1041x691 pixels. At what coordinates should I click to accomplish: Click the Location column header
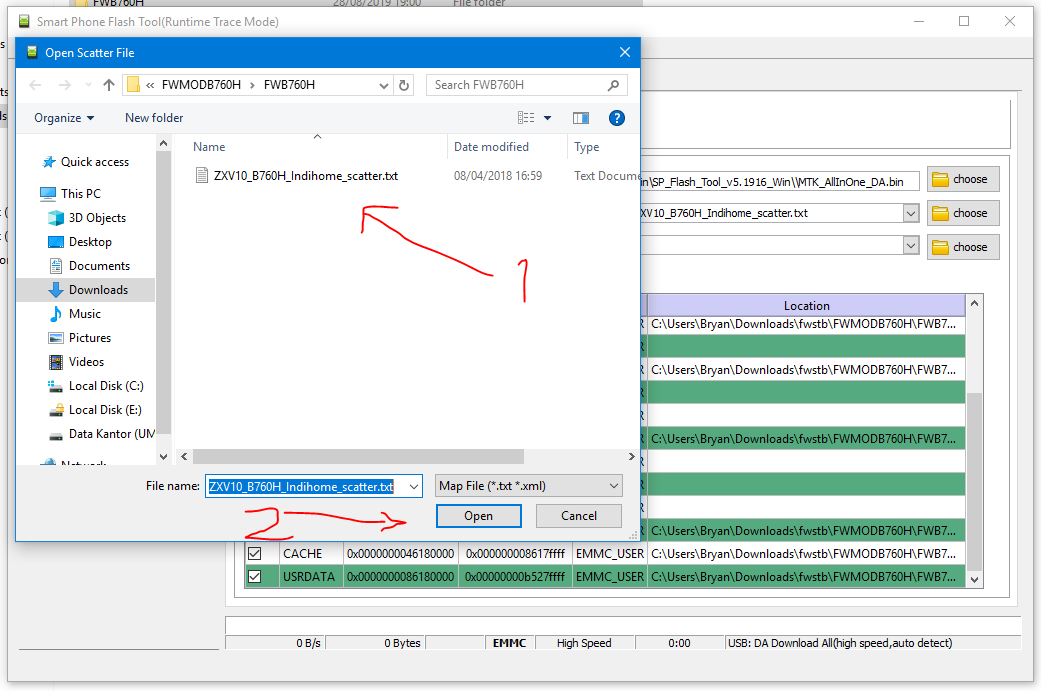[806, 305]
